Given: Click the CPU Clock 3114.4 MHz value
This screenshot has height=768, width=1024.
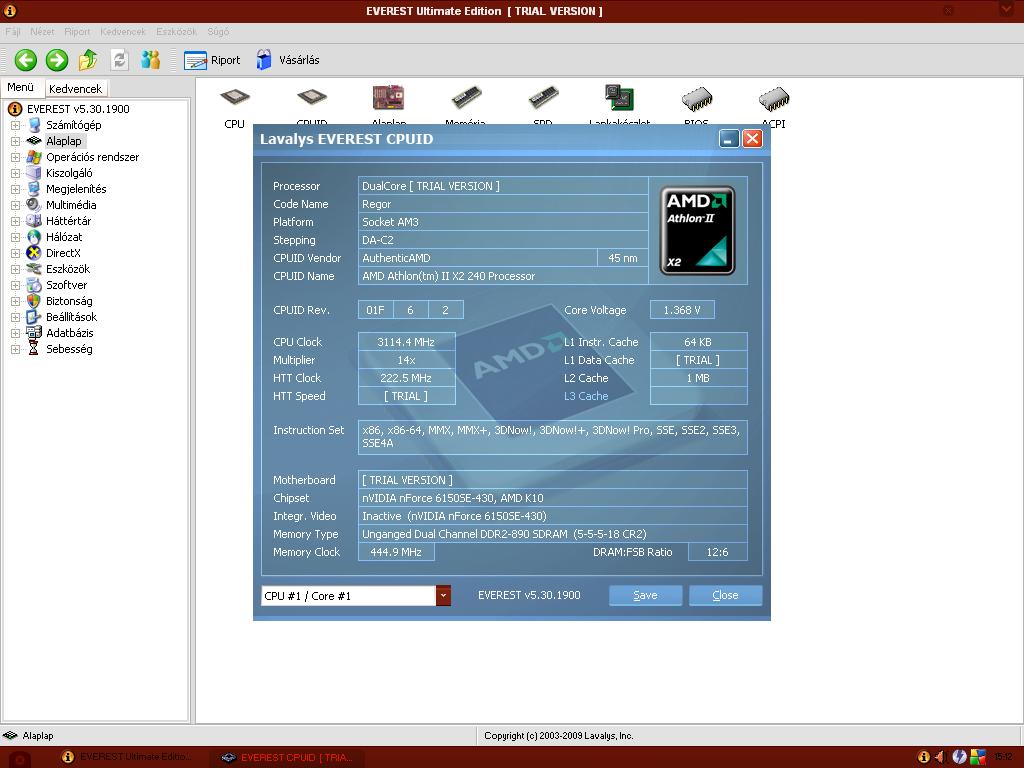Looking at the screenshot, I should pyautogui.click(x=406, y=342).
